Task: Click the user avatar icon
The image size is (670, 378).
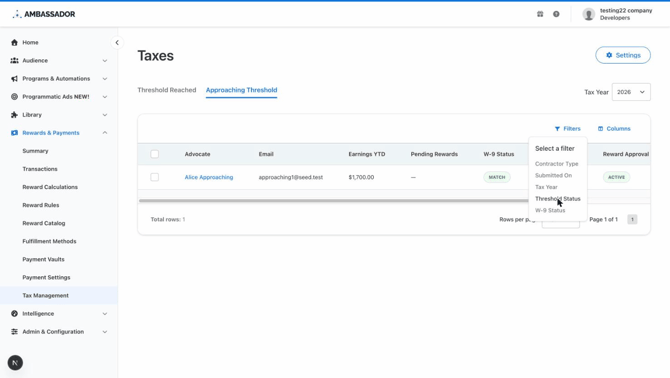Action: [588, 14]
